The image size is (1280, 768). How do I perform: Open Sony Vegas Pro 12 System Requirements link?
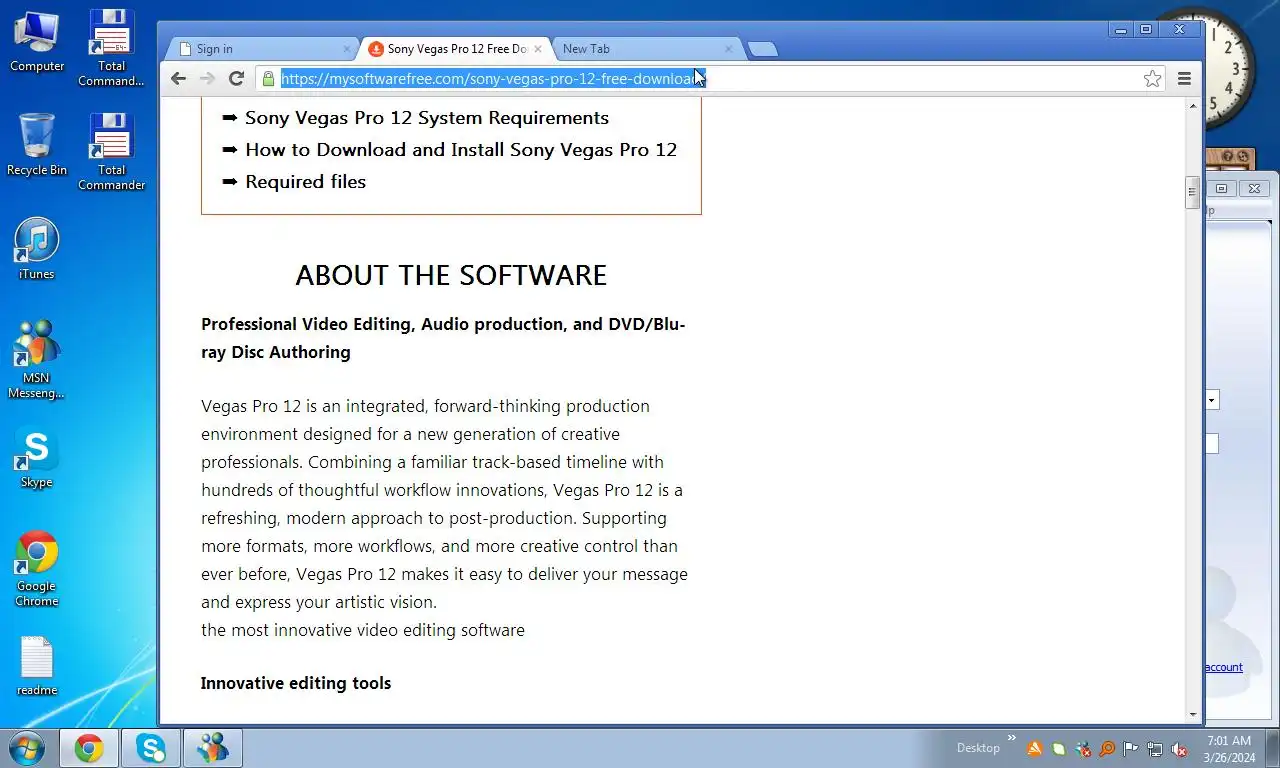[x=427, y=118]
